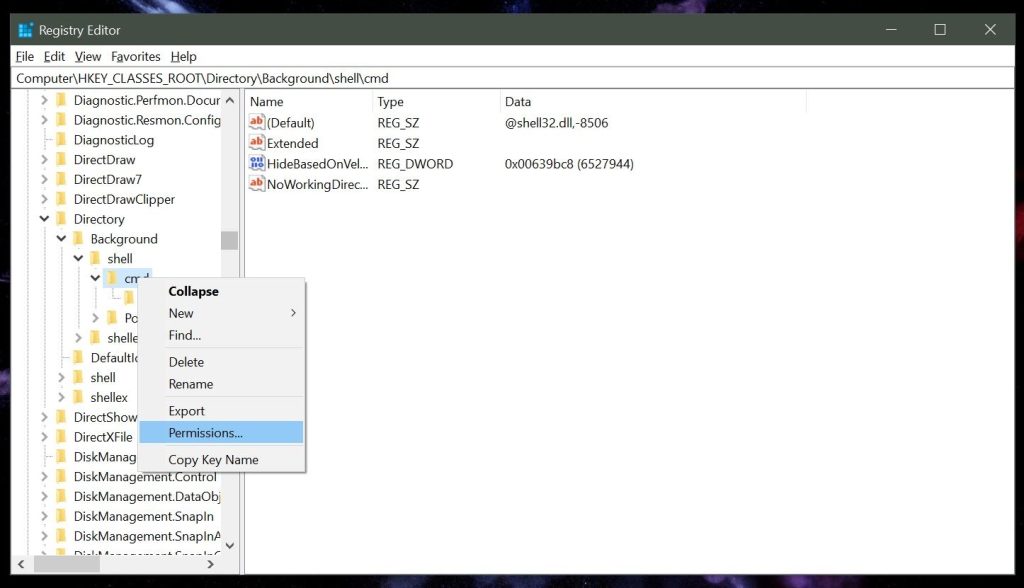Open the Help menu
This screenshot has height=588, width=1024.
(x=184, y=57)
